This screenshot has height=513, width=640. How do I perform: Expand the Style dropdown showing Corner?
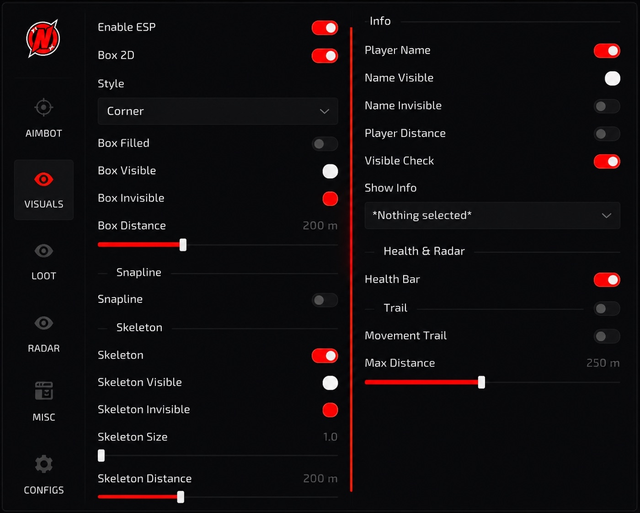pos(218,111)
